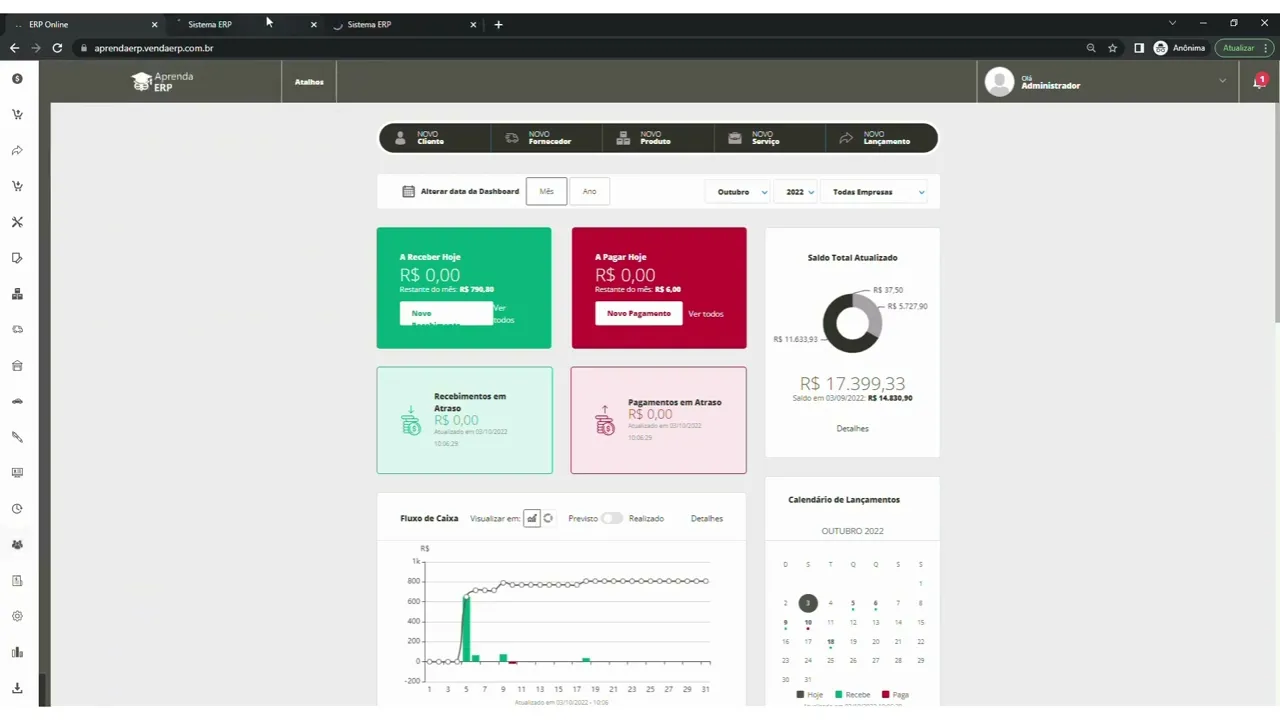Viewport: 1280px width, 720px height.
Task: Open the notification bell with red badge
Action: pos(1259,81)
